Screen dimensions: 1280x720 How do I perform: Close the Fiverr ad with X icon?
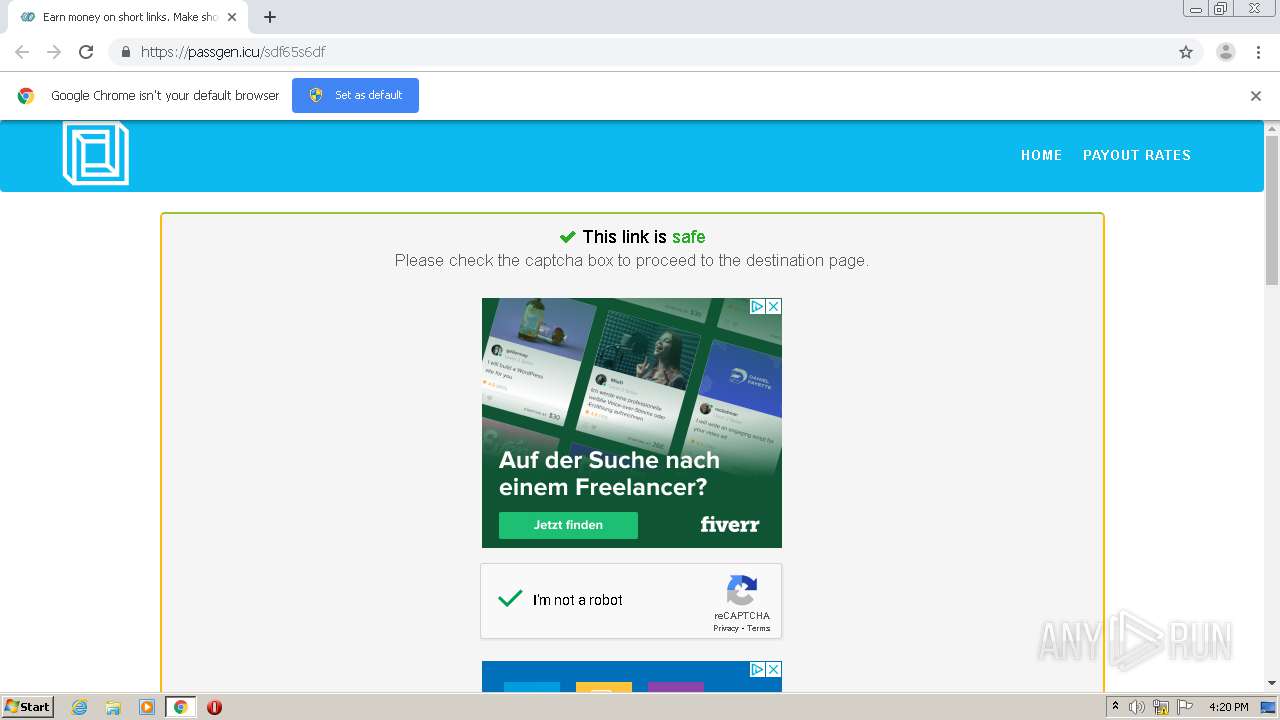[773, 307]
